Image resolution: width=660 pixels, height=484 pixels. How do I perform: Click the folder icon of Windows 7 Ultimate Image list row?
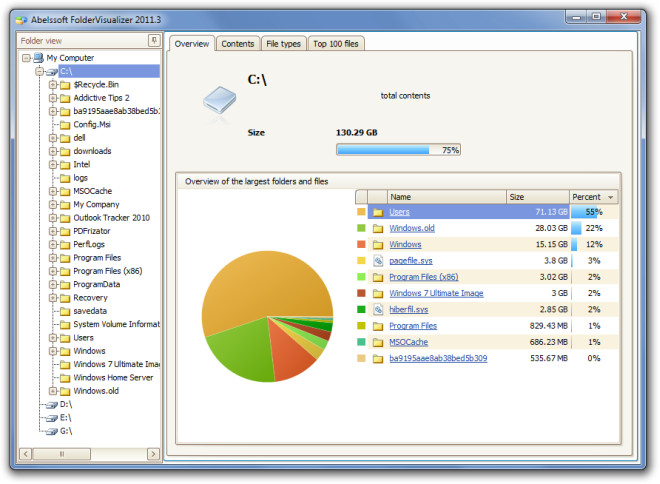click(x=378, y=294)
